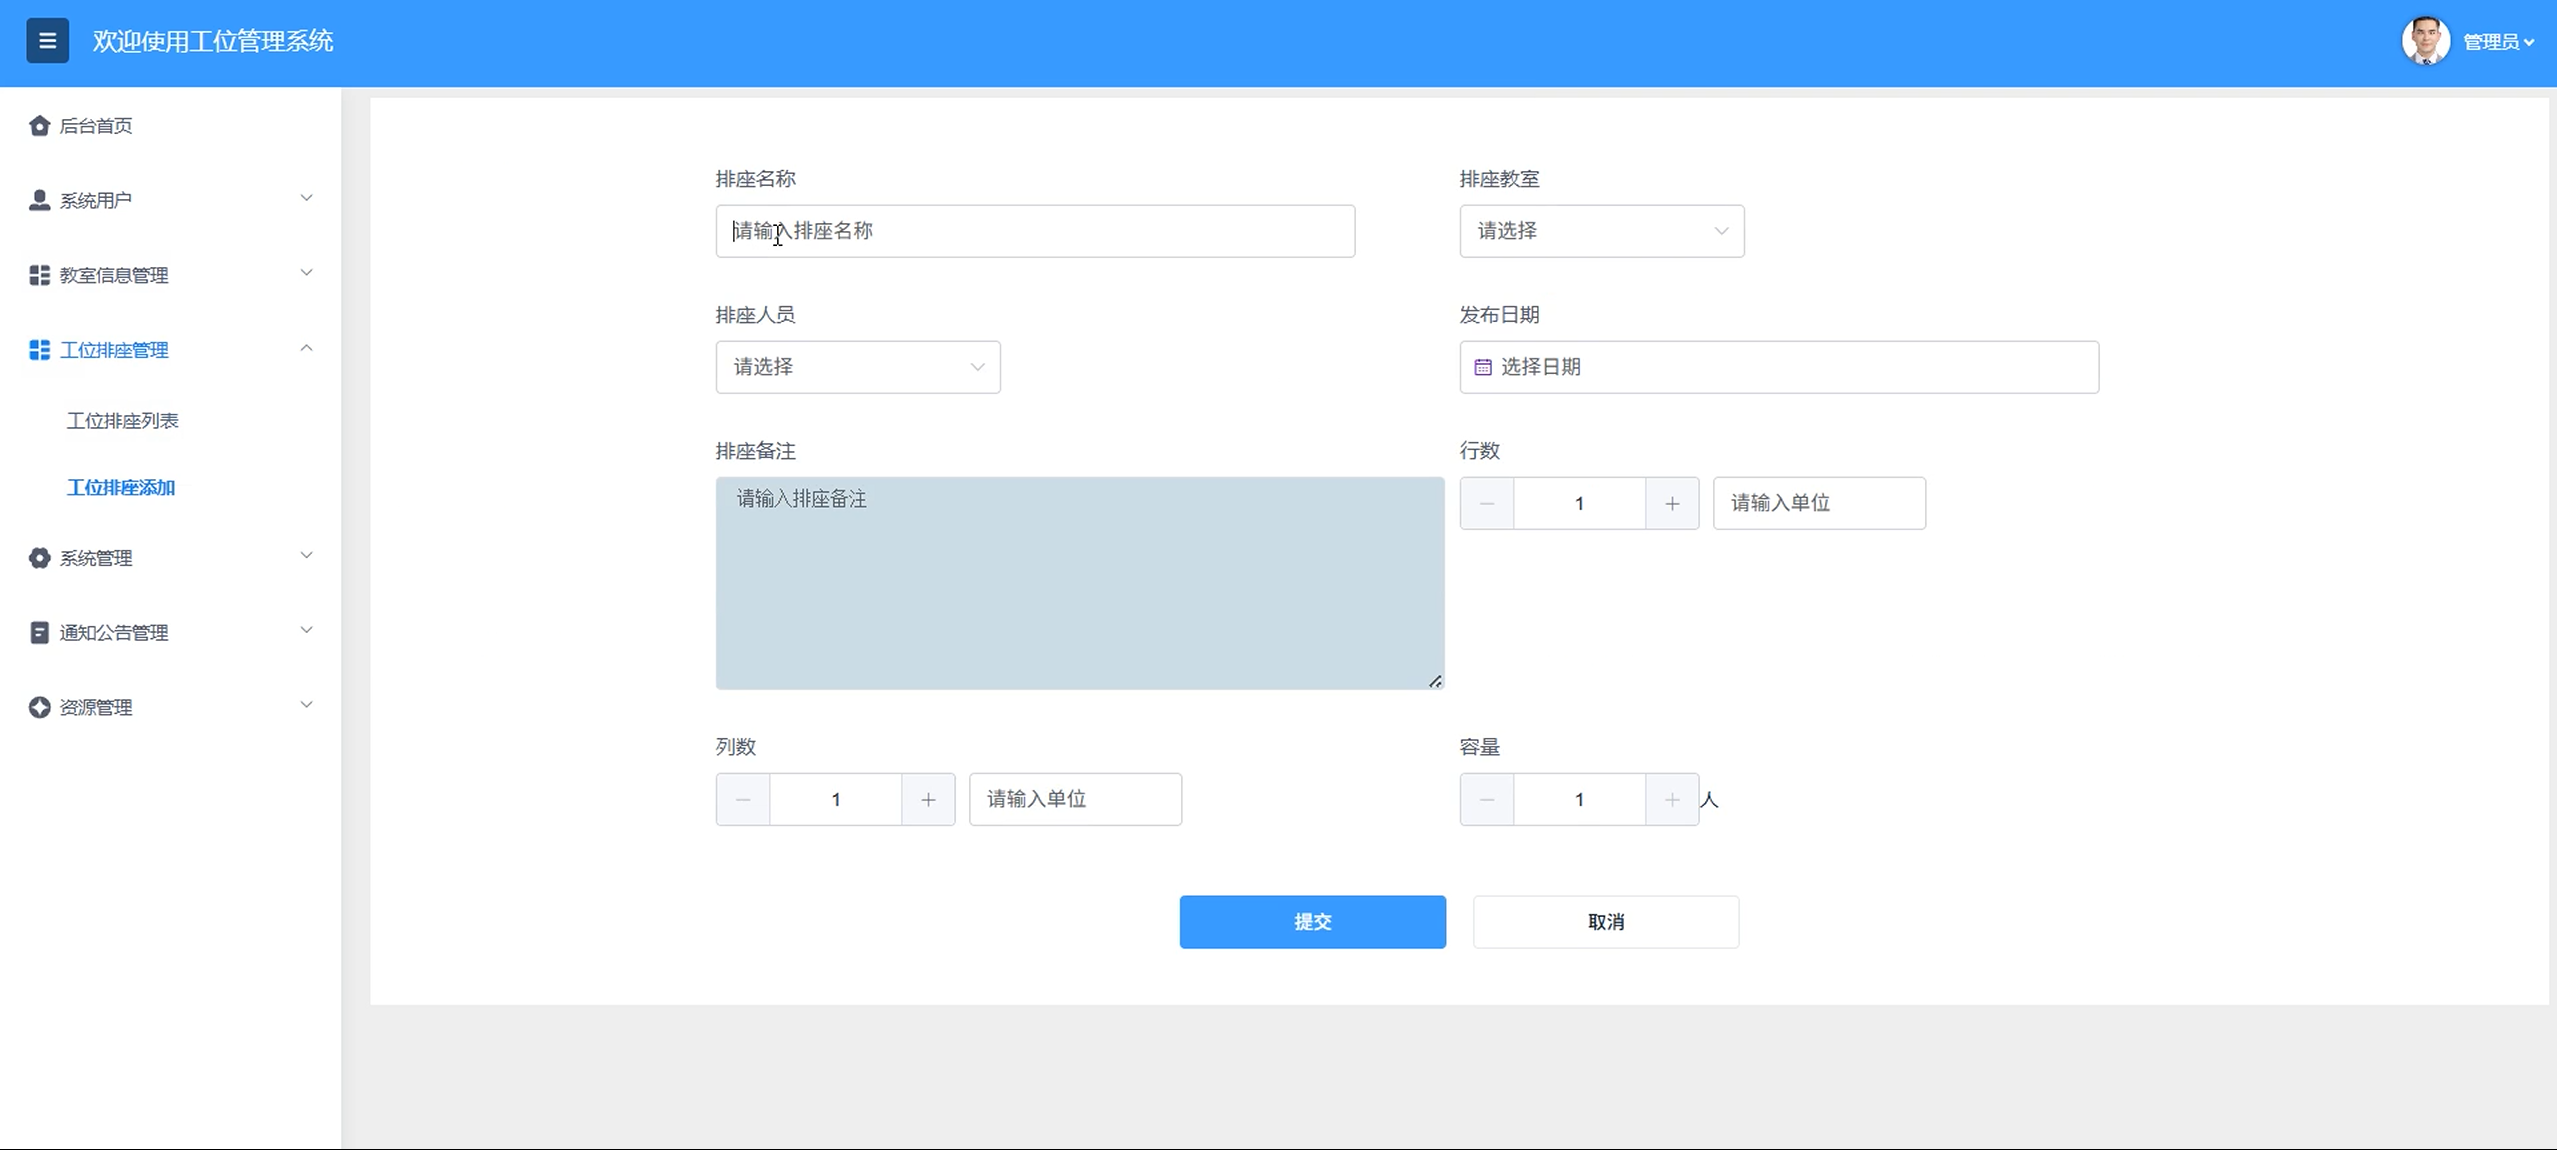2557x1150 pixels.
Task: Click into the 排座备注 text area
Action: pyautogui.click(x=1079, y=583)
